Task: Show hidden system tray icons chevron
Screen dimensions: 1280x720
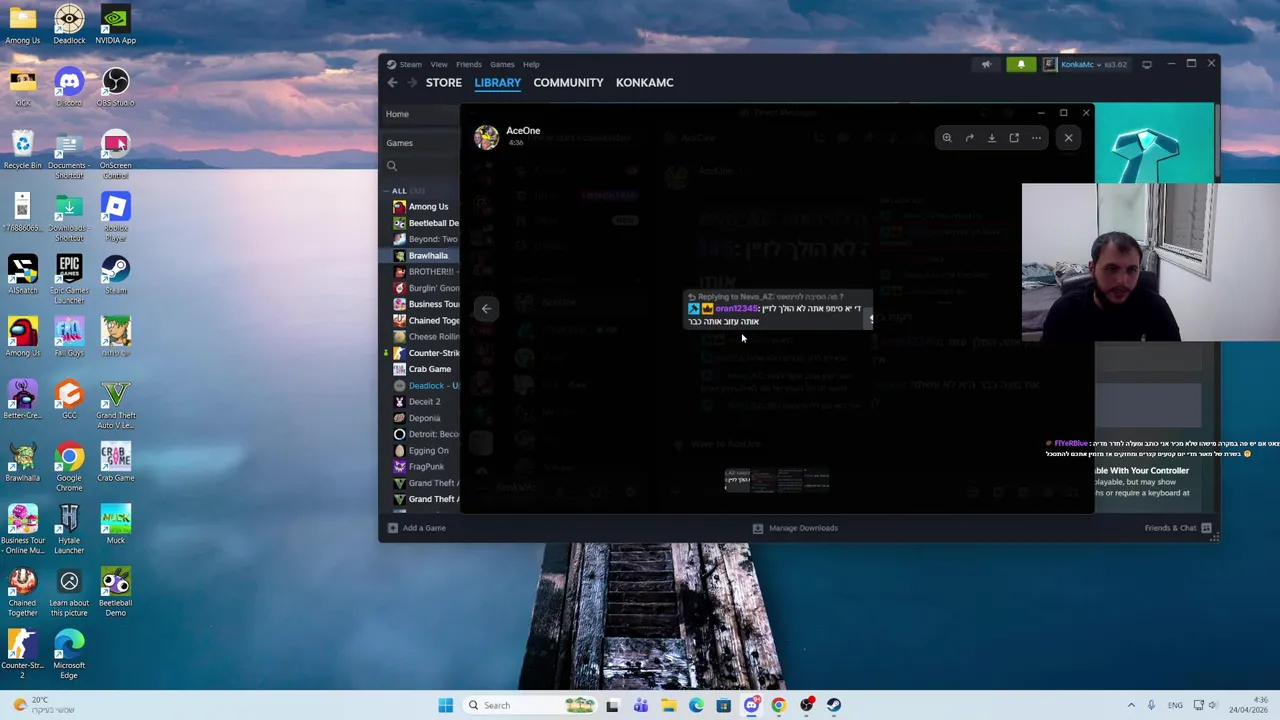Action: [1131, 705]
